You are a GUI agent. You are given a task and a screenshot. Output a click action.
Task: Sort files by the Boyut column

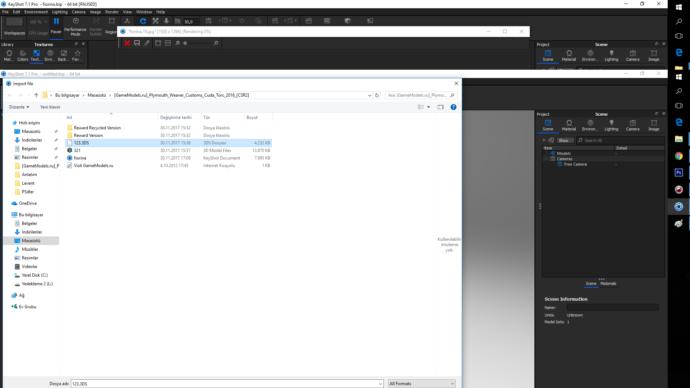click(252, 117)
